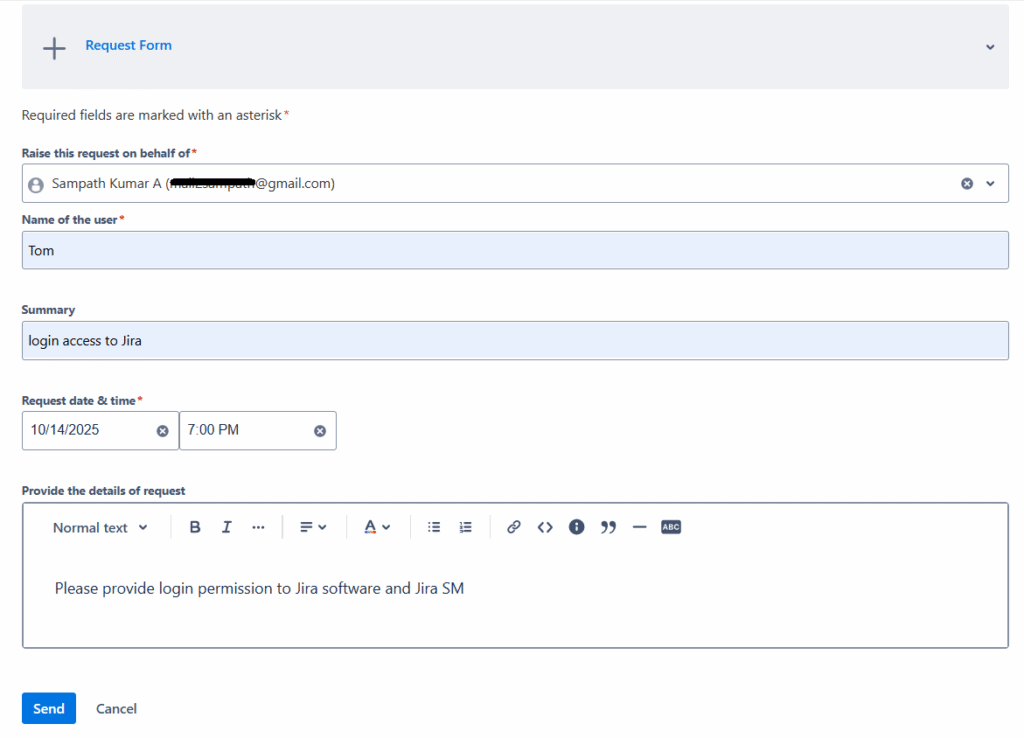Open the Normal text style dropdown
The height and width of the screenshot is (738, 1024).
100,527
